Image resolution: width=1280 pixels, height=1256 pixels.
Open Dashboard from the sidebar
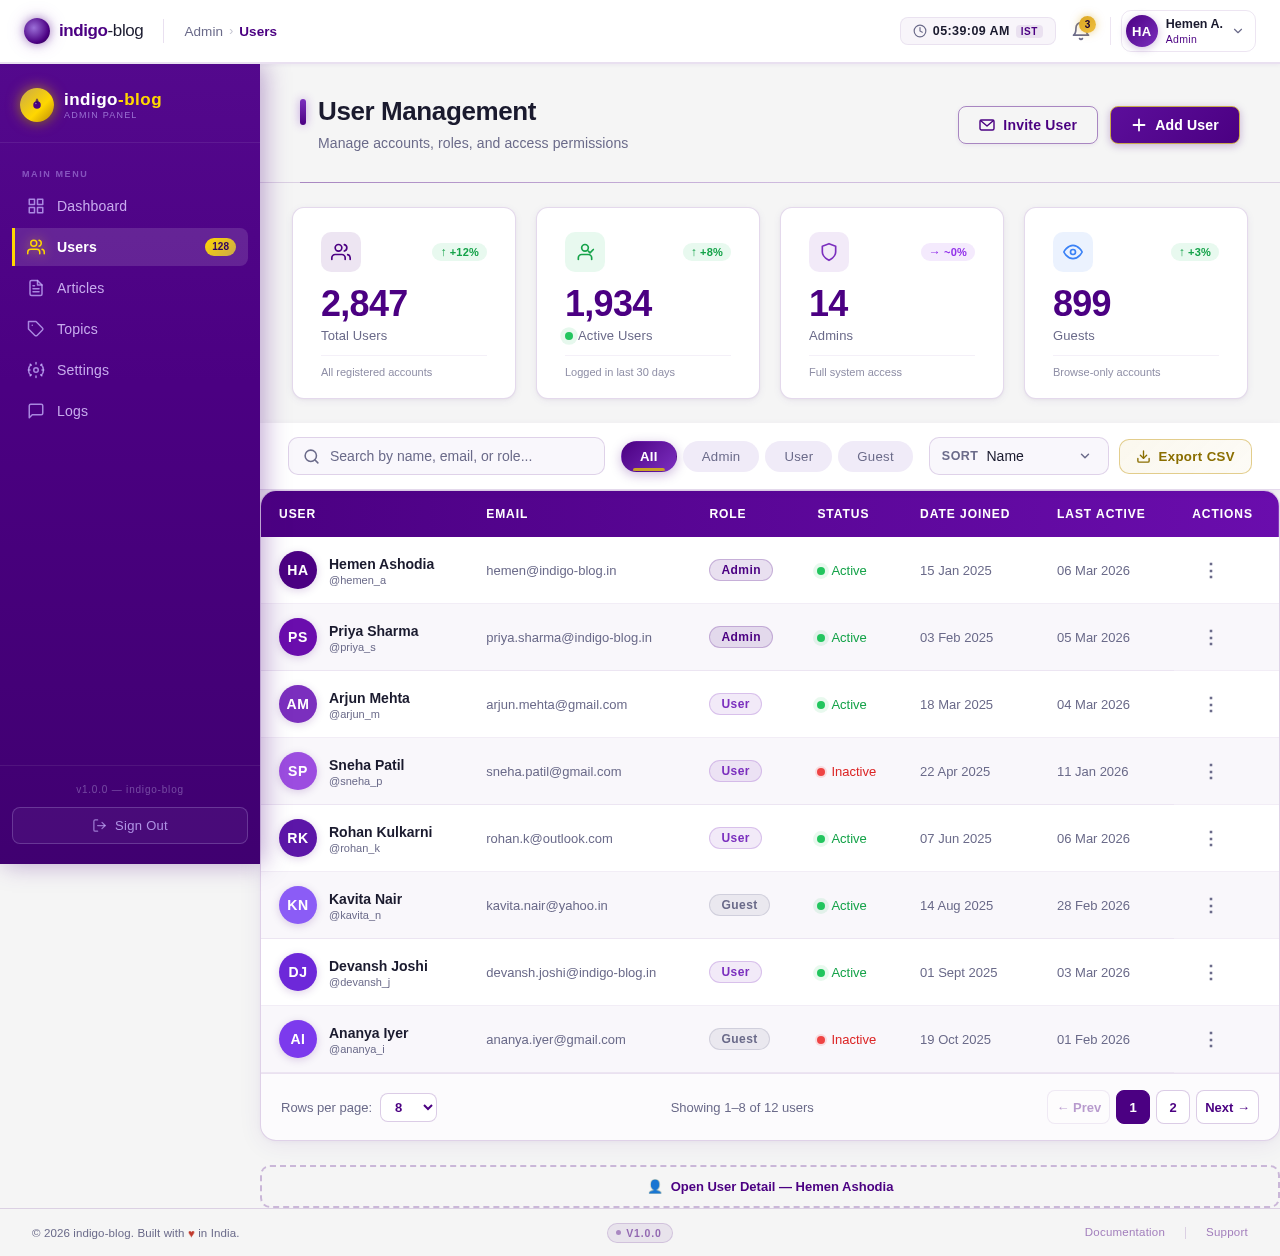tap(91, 206)
